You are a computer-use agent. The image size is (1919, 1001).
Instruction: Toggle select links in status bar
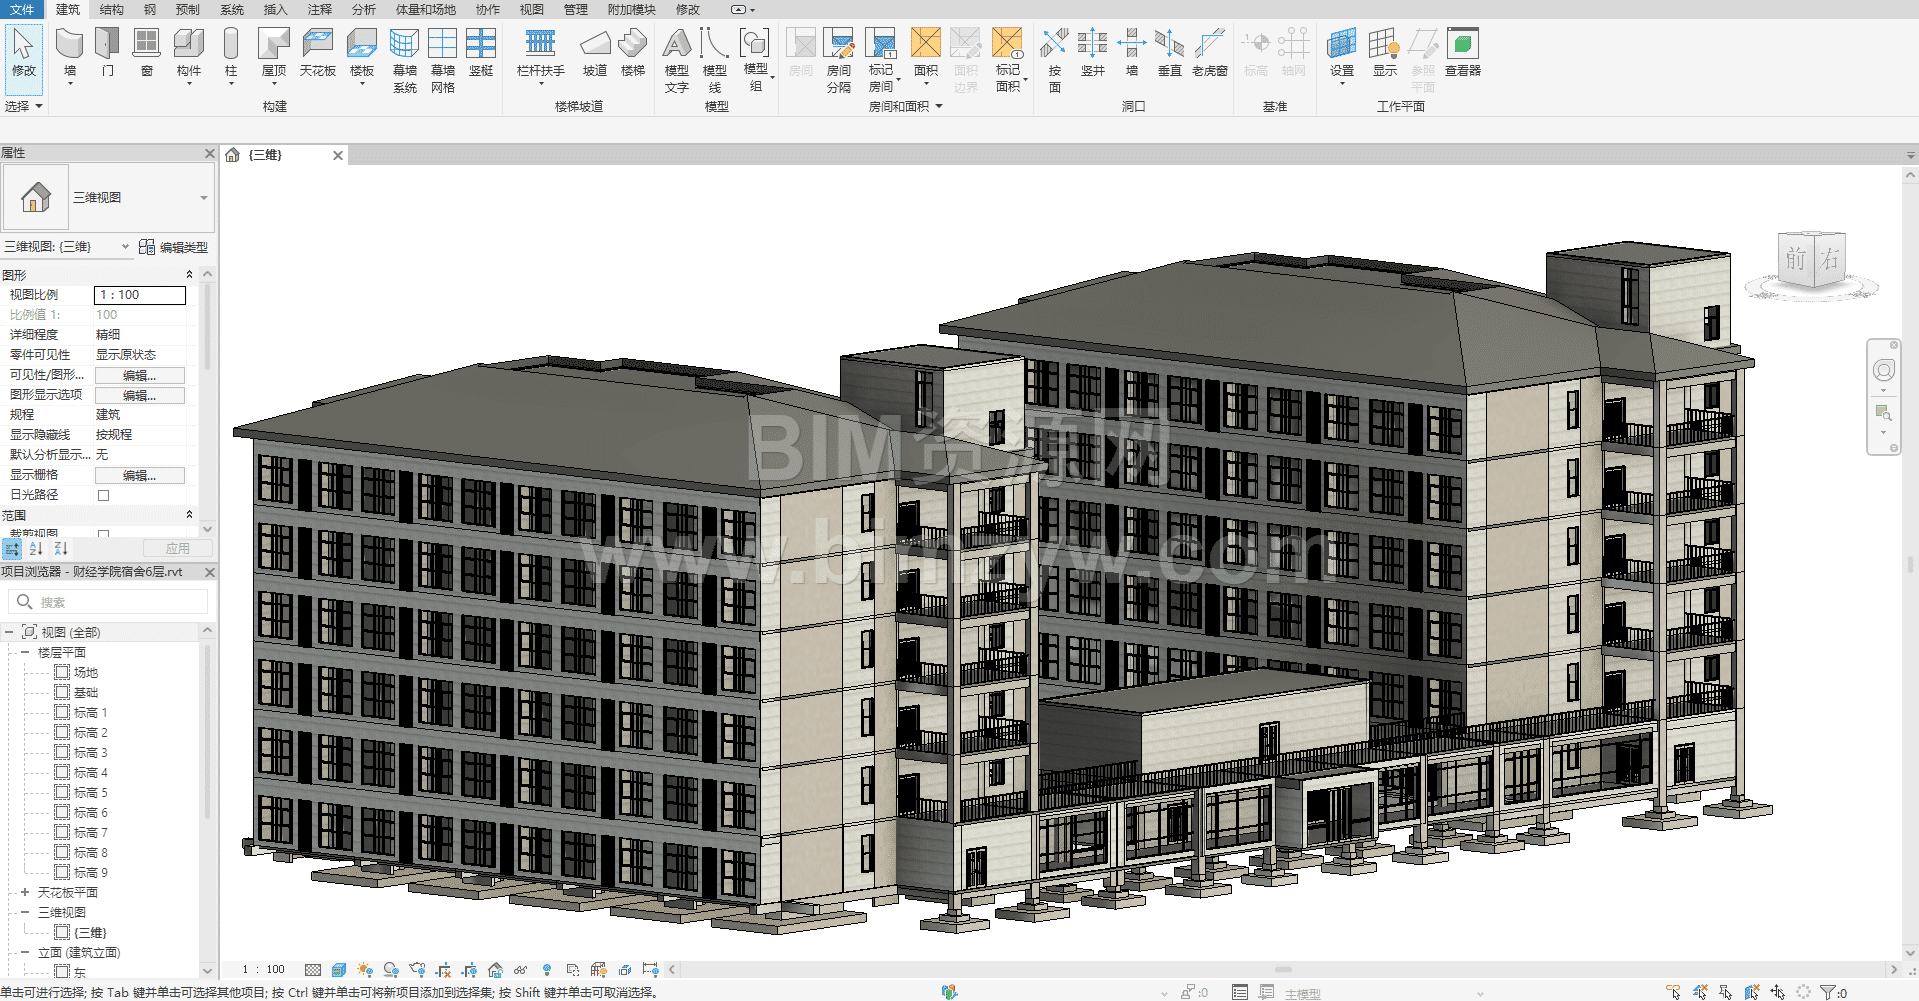1674,992
